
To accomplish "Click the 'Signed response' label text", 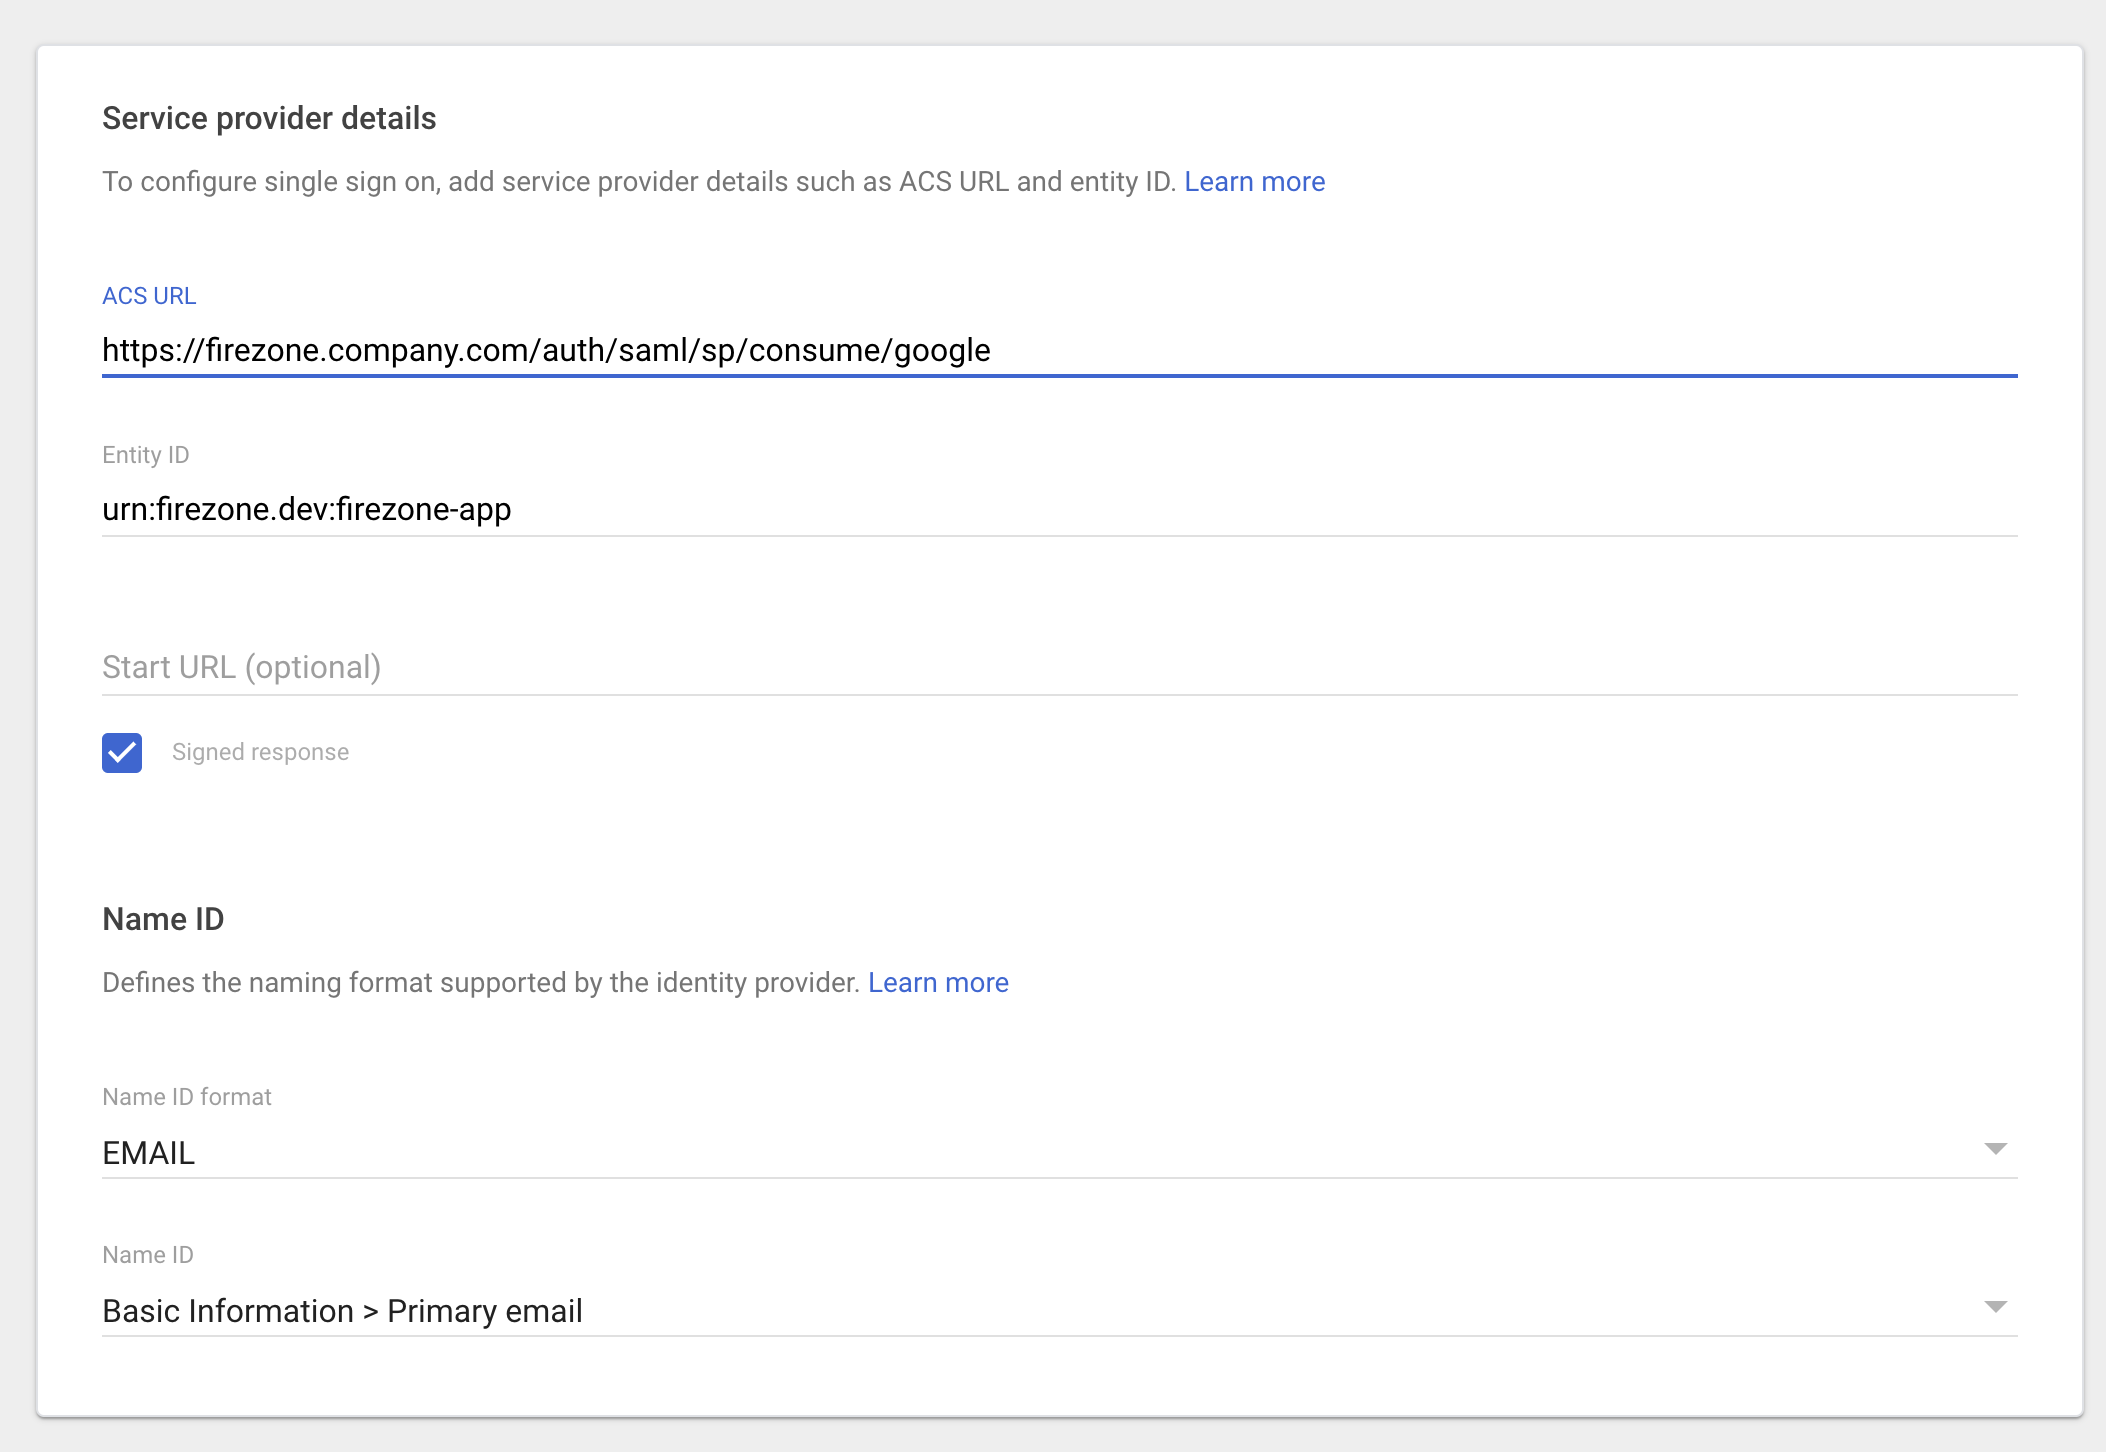I will point(260,752).
